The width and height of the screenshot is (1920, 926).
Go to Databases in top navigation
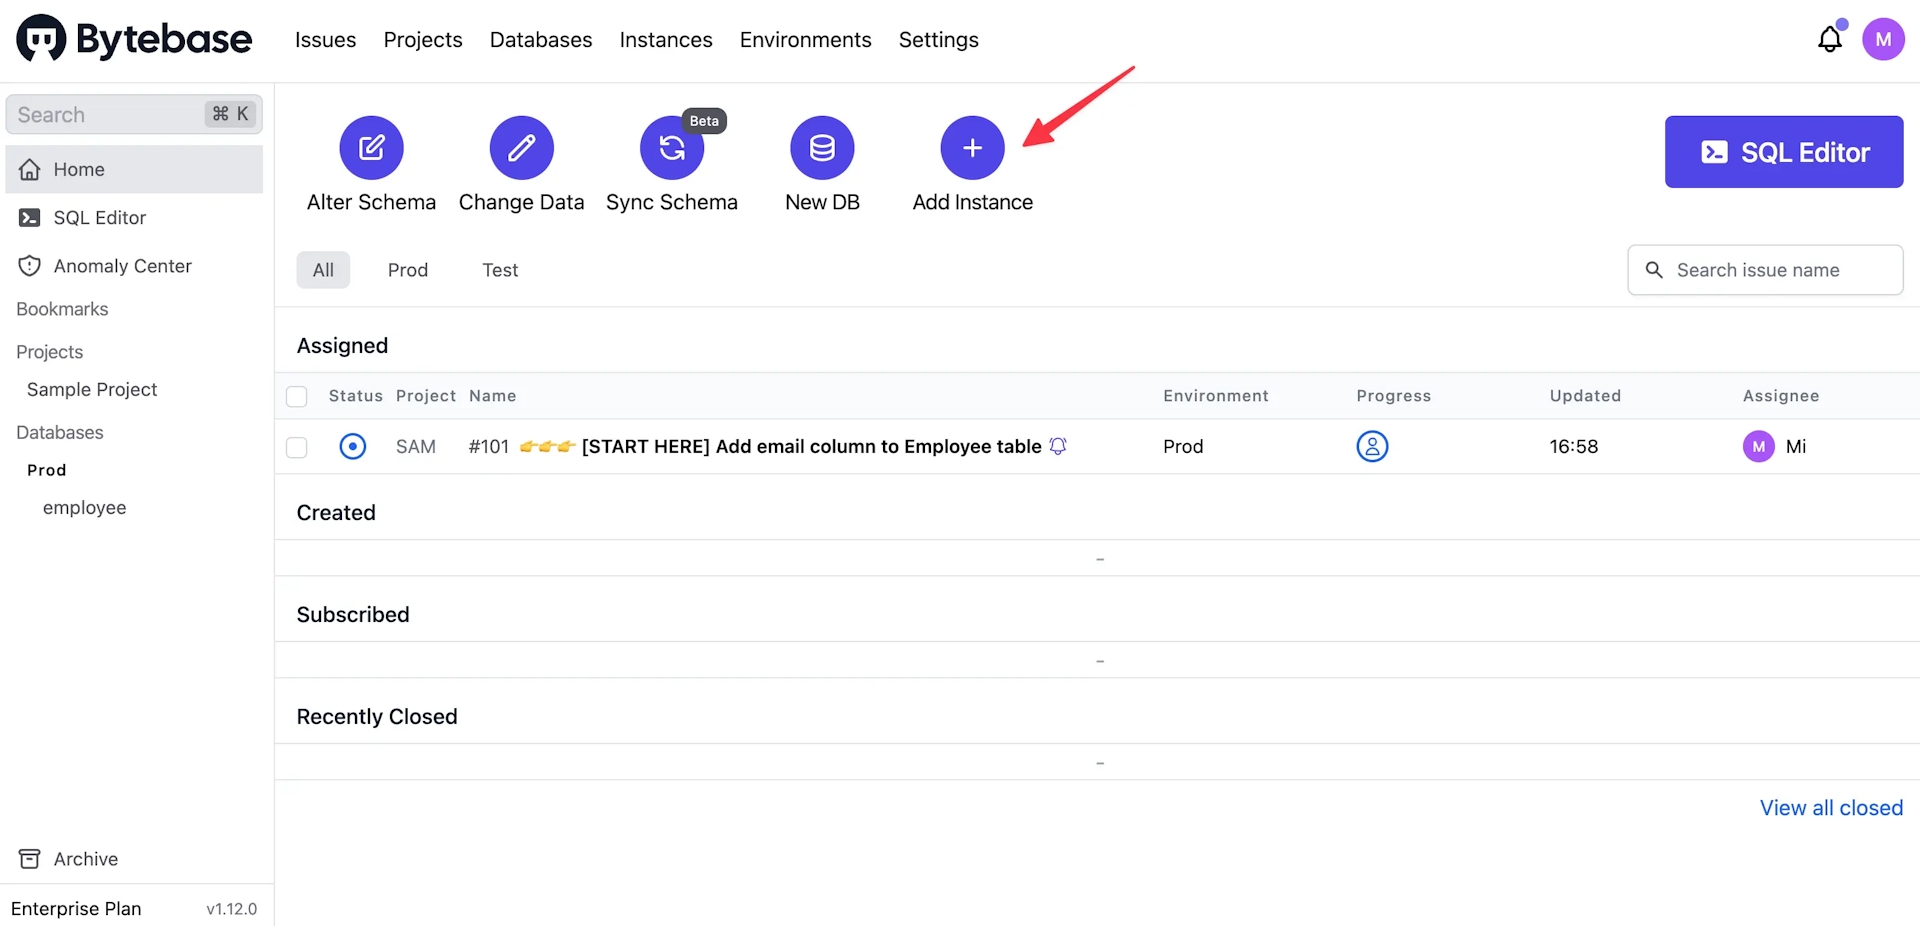point(541,40)
